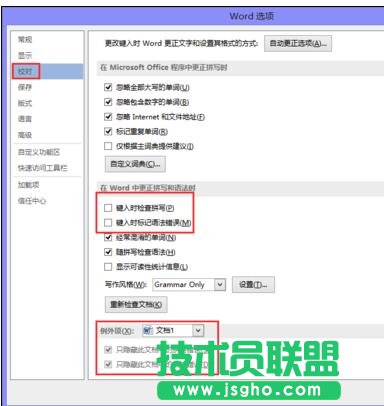Enable 键入时检查拼写(P) checkbox

(108, 208)
